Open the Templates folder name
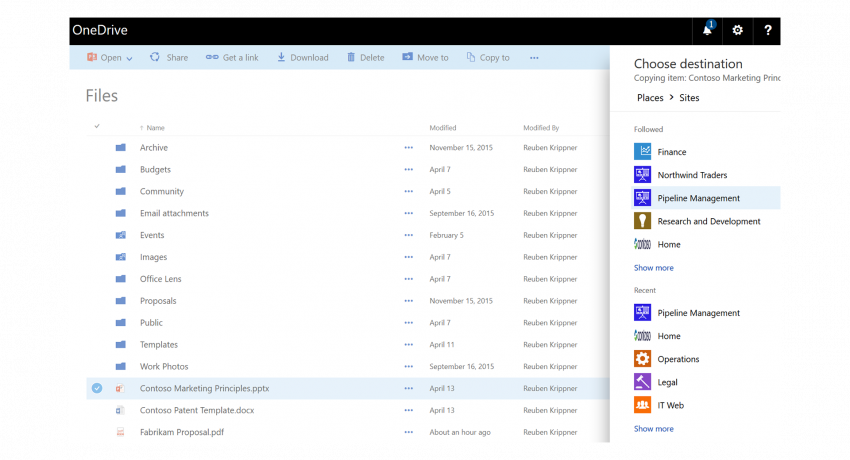Image resolution: width=850 pixels, height=460 pixels. pos(158,345)
